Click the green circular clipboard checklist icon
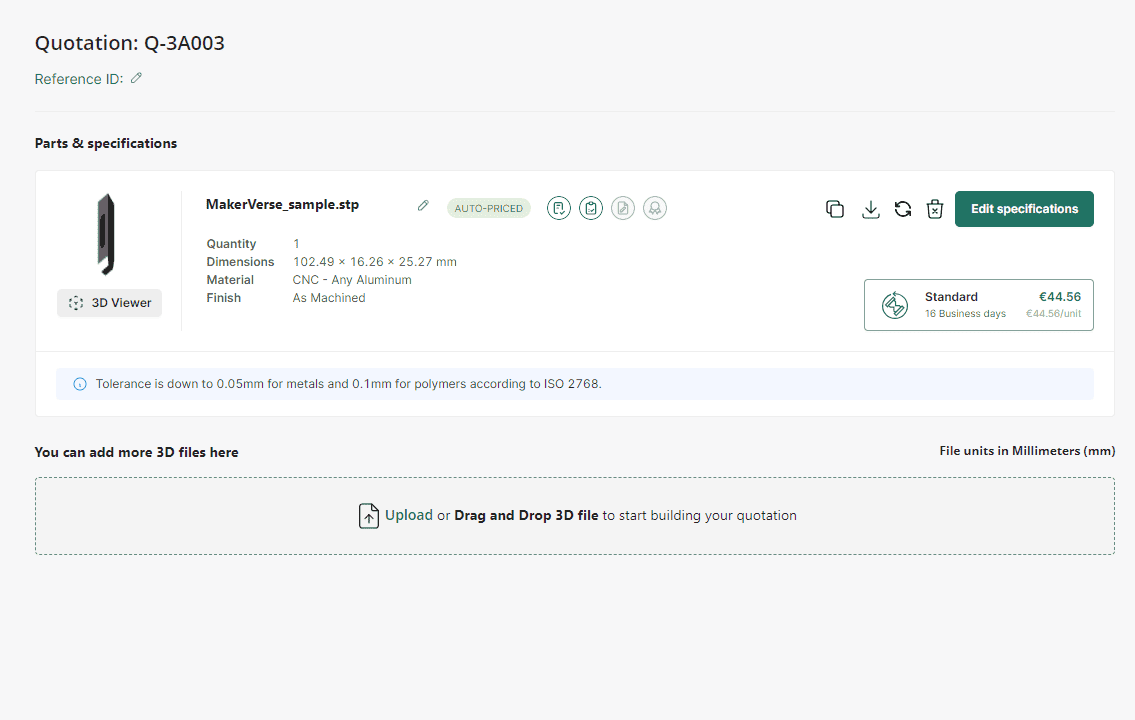1135x720 pixels. 591,208
